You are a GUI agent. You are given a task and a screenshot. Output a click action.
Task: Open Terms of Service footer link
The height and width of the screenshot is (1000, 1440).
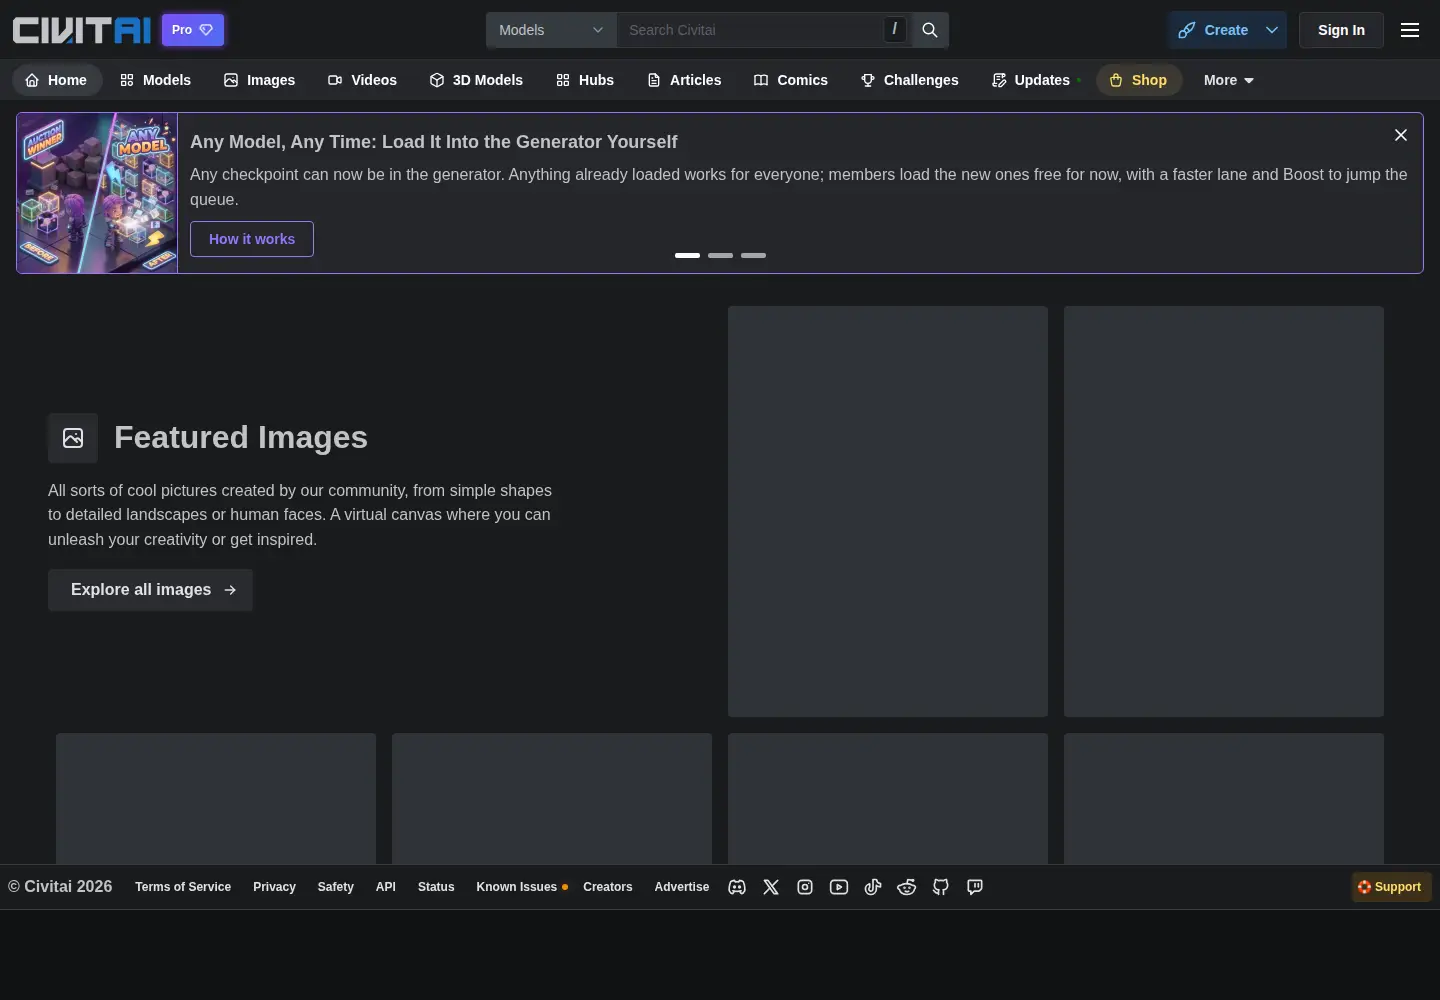pyautogui.click(x=183, y=887)
